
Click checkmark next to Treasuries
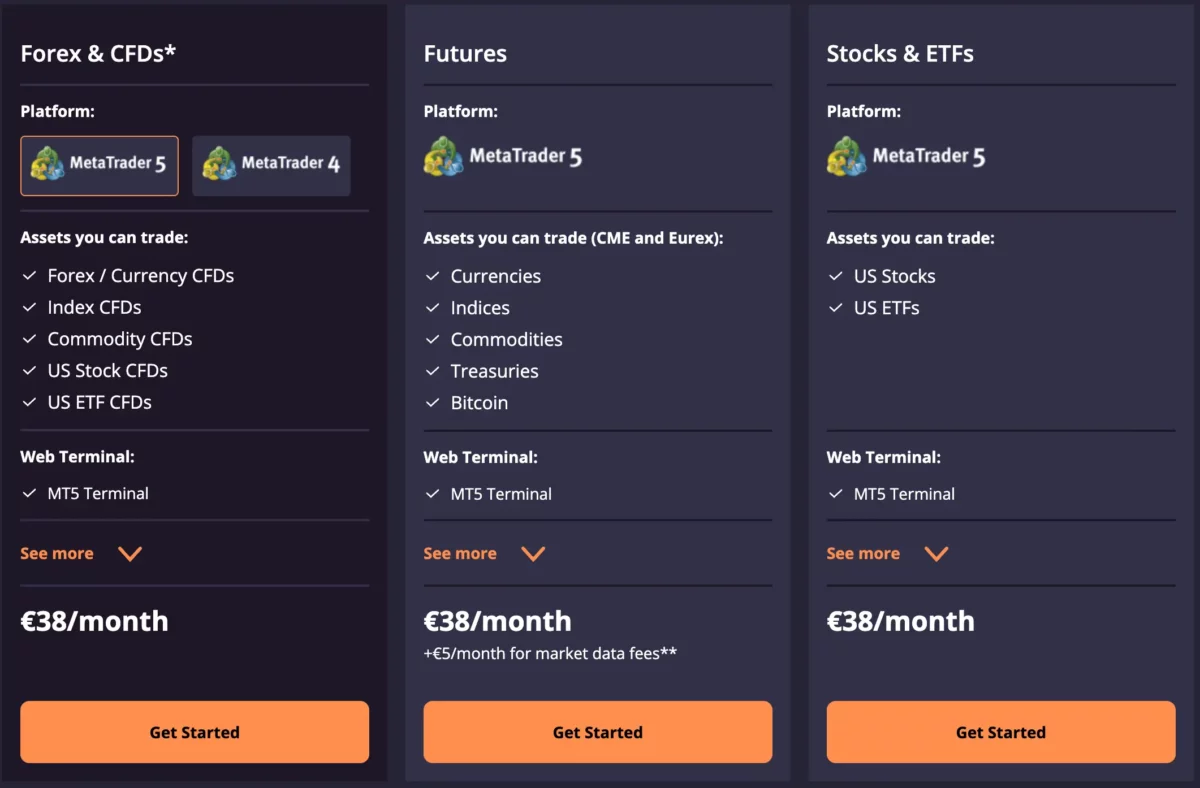[x=432, y=371]
